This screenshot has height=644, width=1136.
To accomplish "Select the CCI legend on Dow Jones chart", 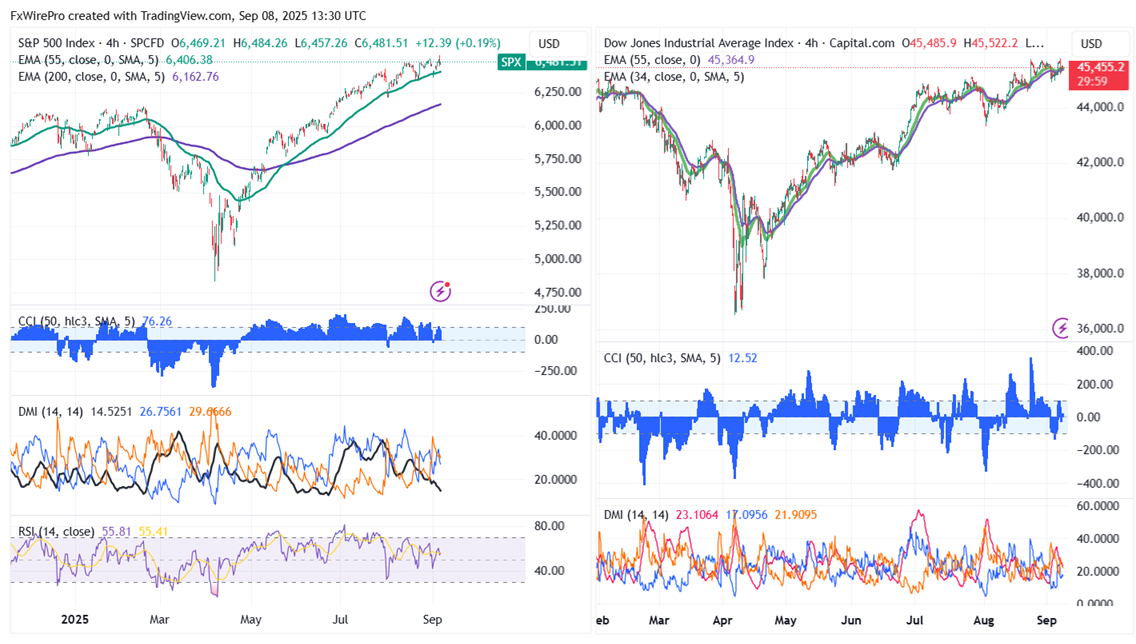I will (x=662, y=358).
